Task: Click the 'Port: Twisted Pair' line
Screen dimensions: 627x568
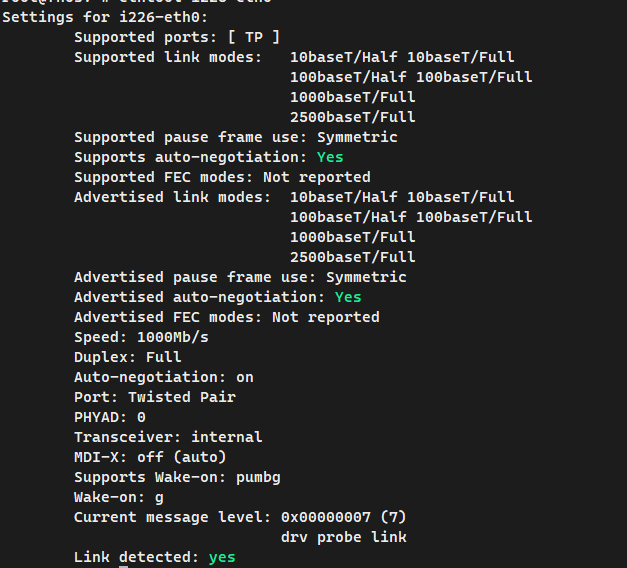Action: click(x=155, y=397)
